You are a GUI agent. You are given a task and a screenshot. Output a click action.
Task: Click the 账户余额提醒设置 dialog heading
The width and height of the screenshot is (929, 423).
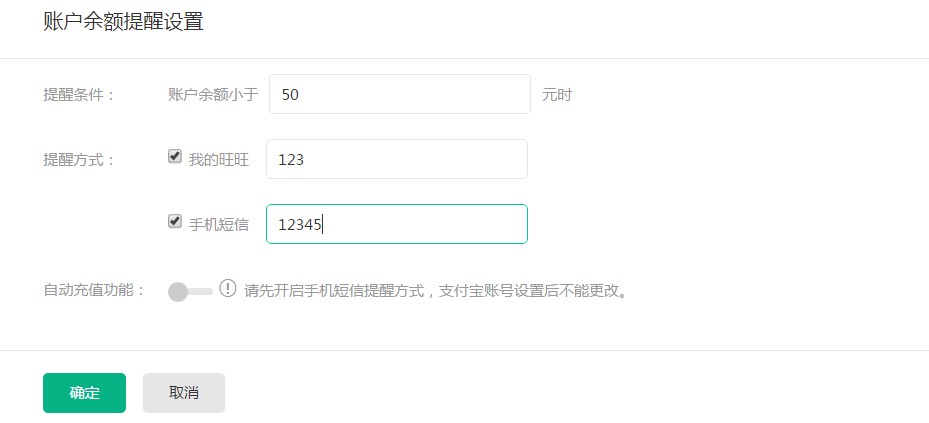click(x=123, y=21)
